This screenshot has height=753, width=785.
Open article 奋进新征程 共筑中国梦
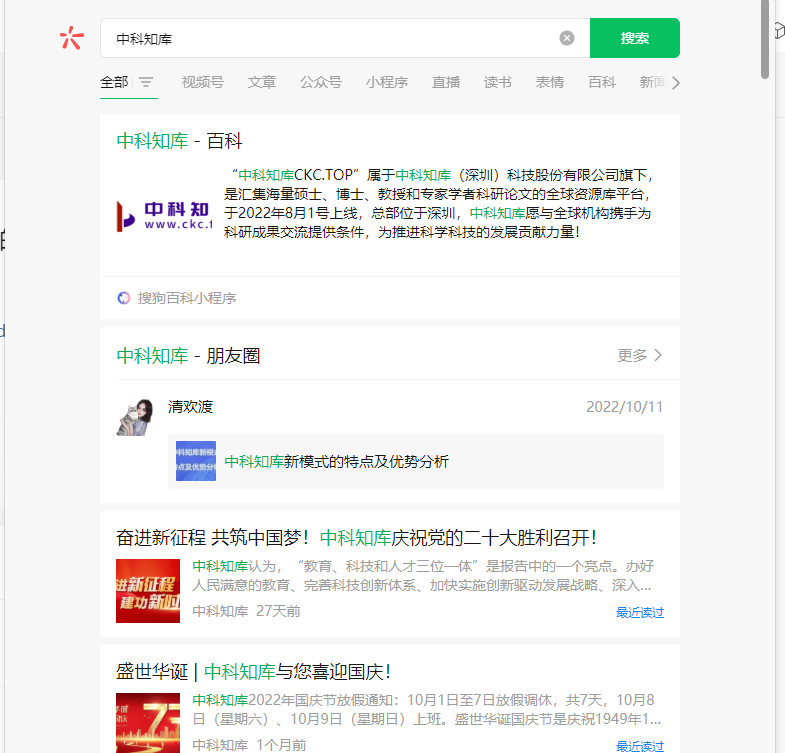[x=356, y=538]
